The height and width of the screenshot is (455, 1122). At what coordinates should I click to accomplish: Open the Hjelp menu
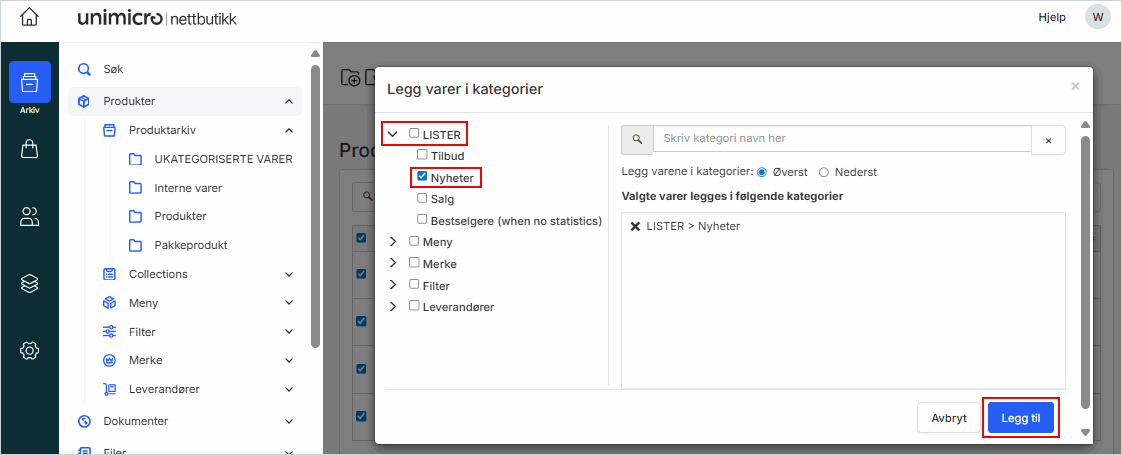1052,18
